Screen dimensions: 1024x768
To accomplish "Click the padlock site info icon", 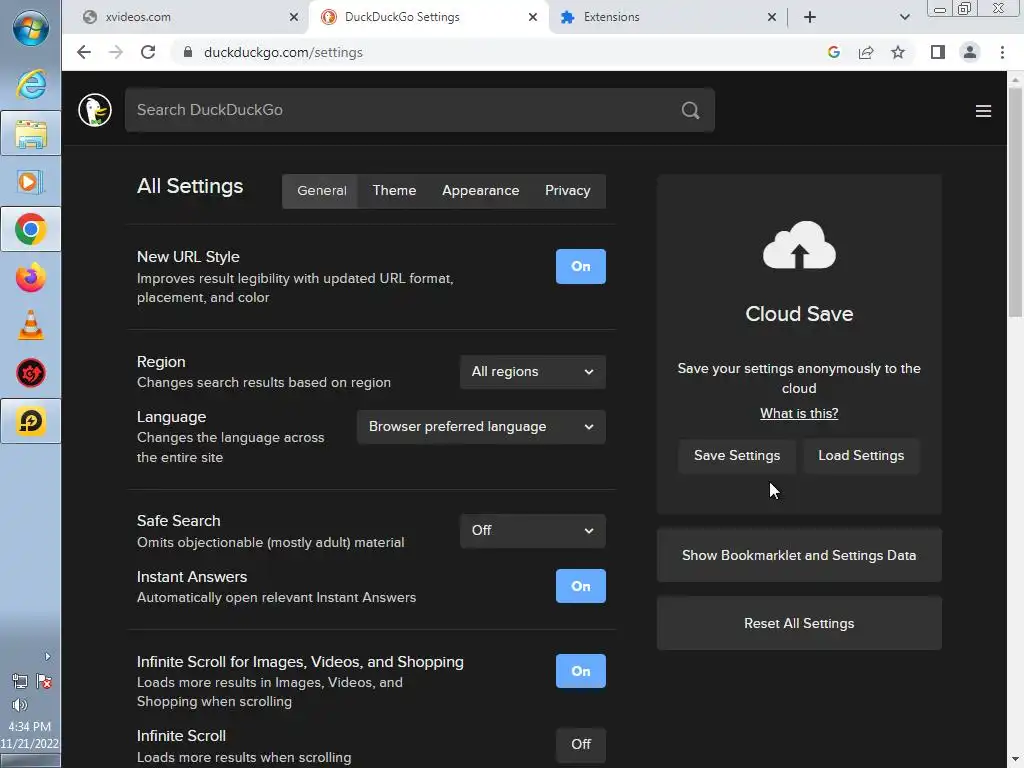I will [188, 52].
